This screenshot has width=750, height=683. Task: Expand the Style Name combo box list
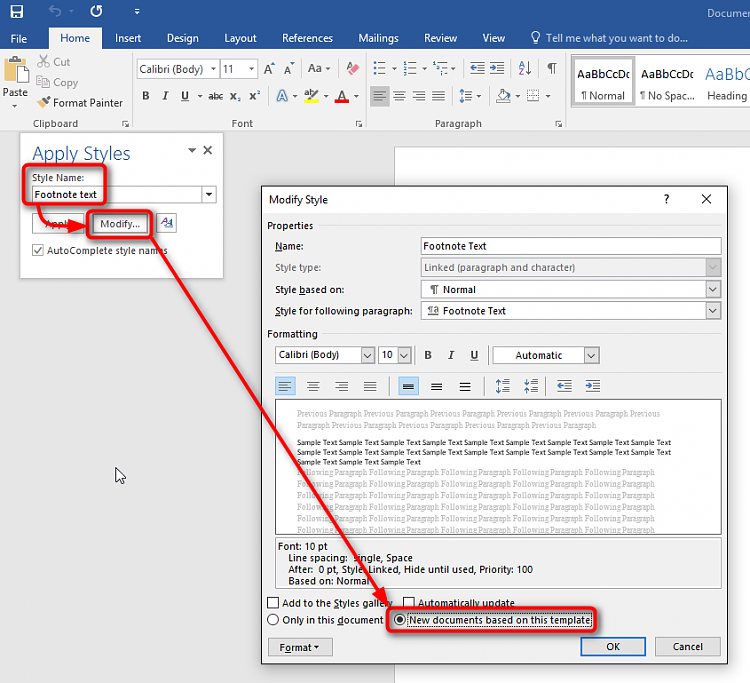209,194
